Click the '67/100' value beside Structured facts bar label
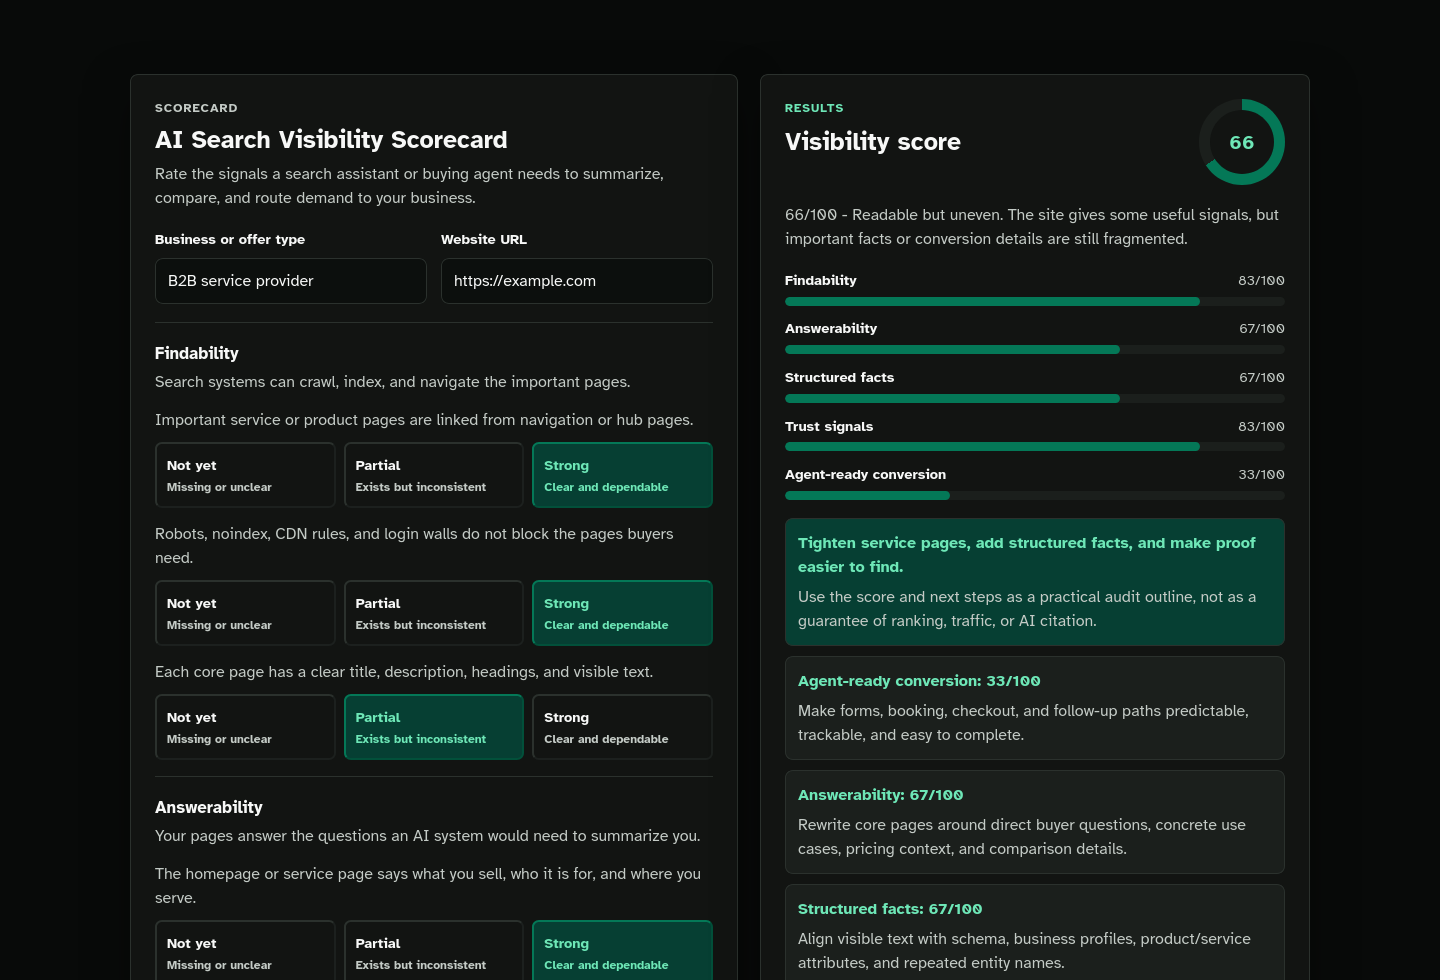This screenshot has width=1440, height=980. pyautogui.click(x=1261, y=378)
